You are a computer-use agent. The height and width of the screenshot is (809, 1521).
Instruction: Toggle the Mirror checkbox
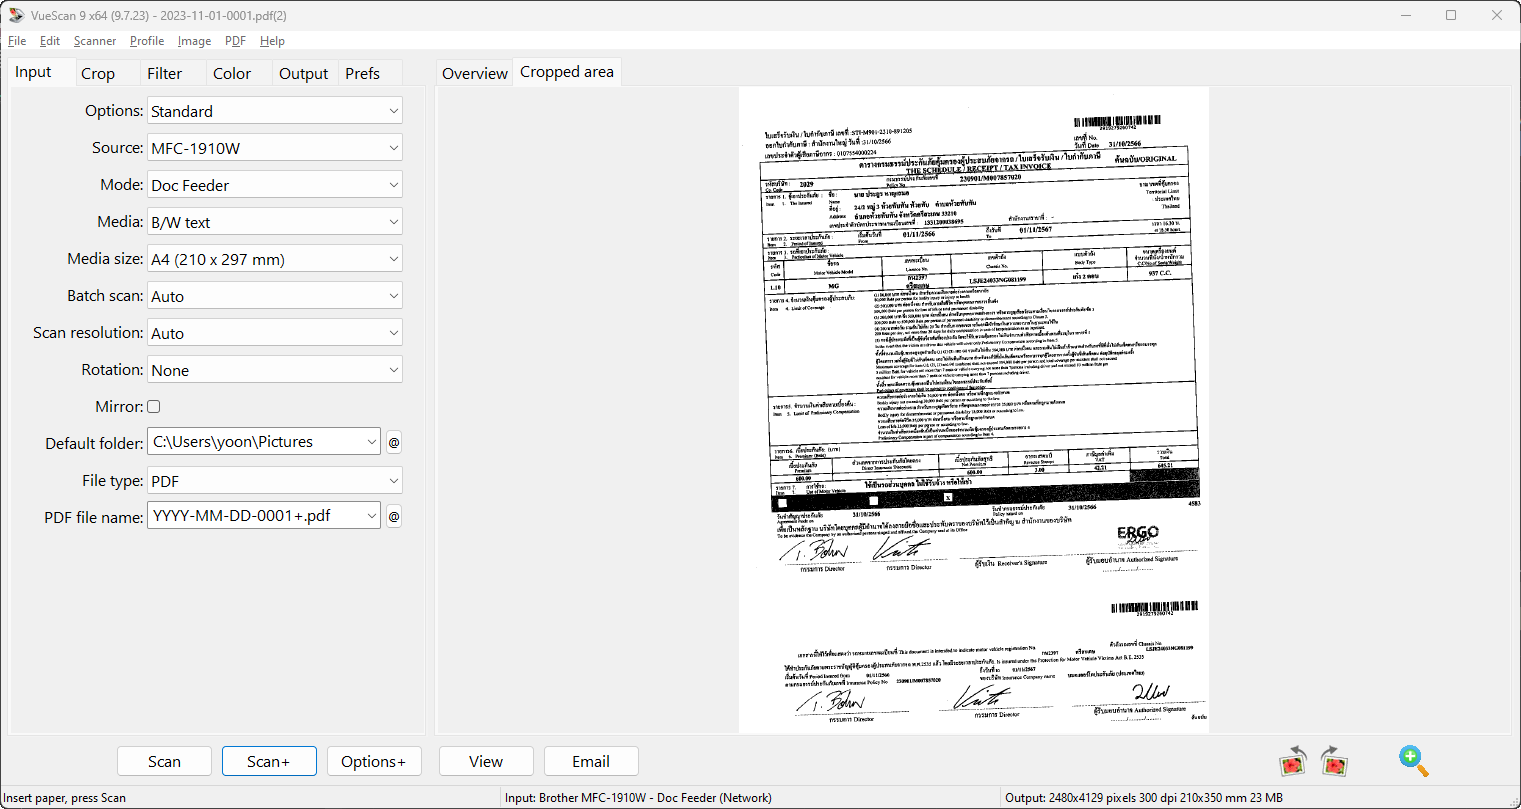click(154, 407)
